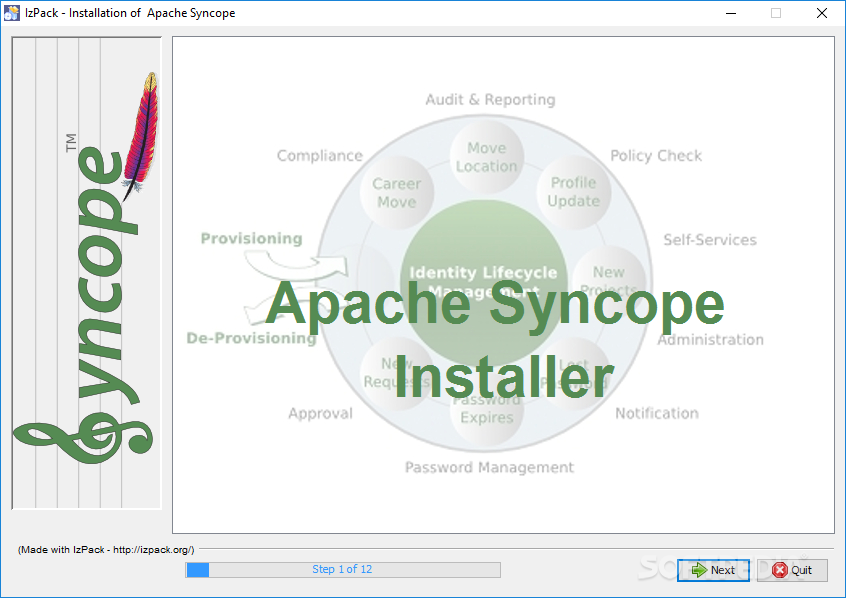
Task: Click the window title 'IzPack - Installation of Apache Syncope'
Action: pyautogui.click(x=130, y=13)
